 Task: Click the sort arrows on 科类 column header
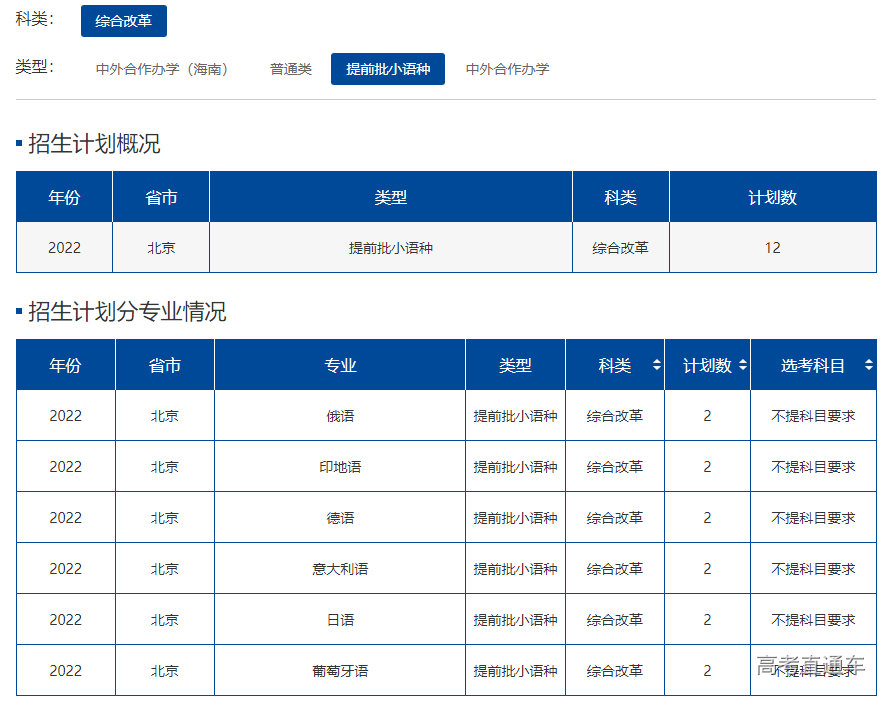tap(657, 365)
